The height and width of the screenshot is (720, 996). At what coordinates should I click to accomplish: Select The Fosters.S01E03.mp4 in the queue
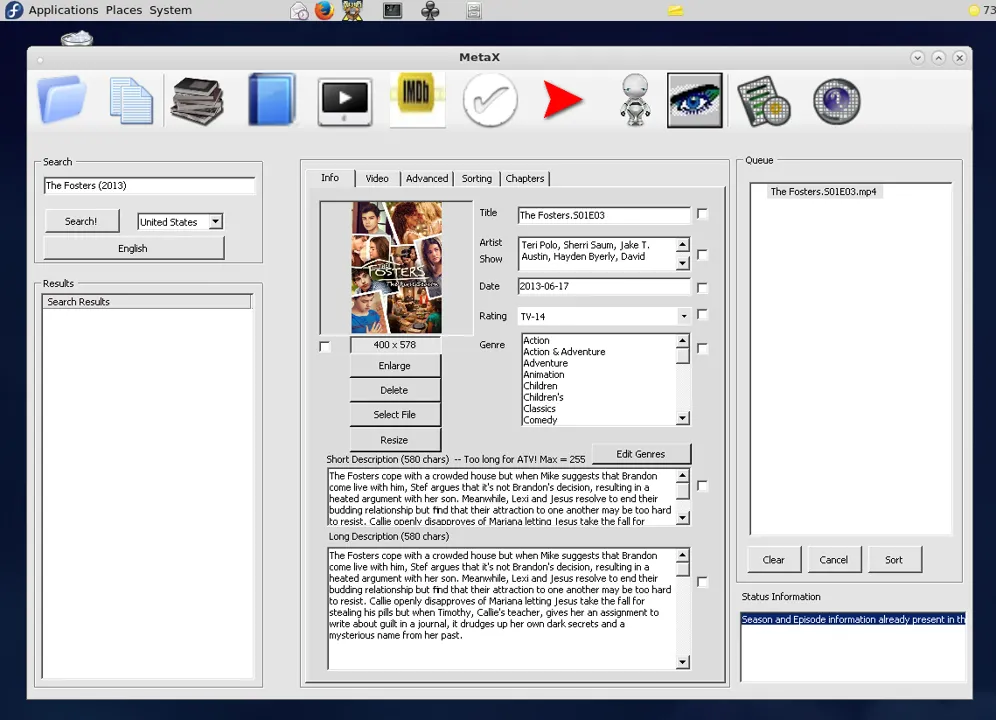[x=823, y=191]
